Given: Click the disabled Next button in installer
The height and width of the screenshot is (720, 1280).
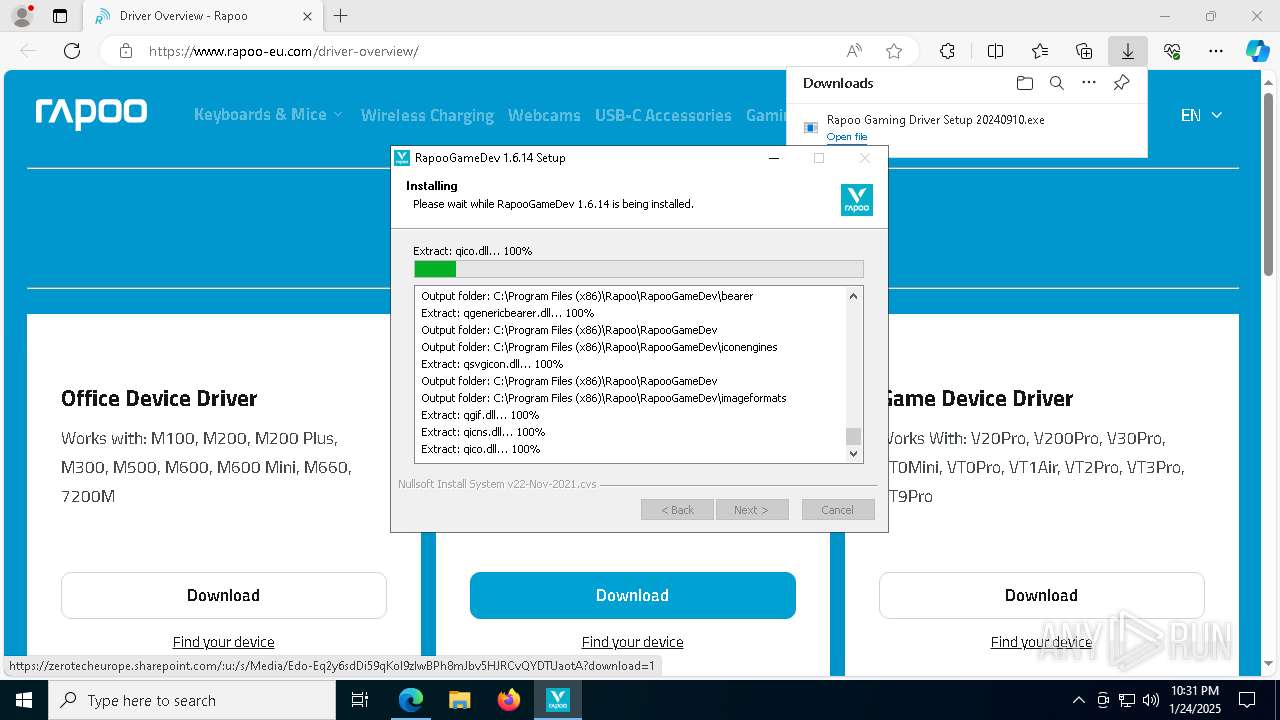Looking at the screenshot, I should point(752,509).
